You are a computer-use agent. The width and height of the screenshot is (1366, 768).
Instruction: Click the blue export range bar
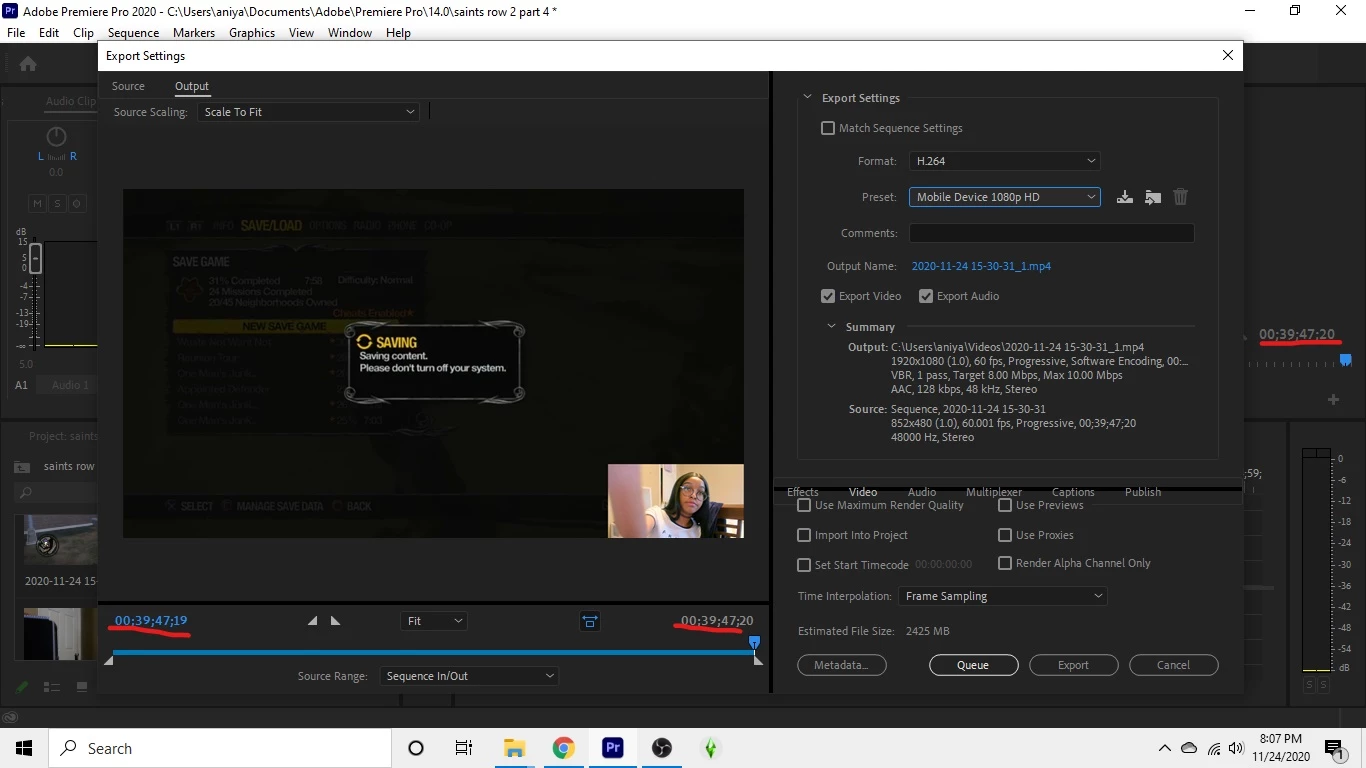(x=433, y=653)
